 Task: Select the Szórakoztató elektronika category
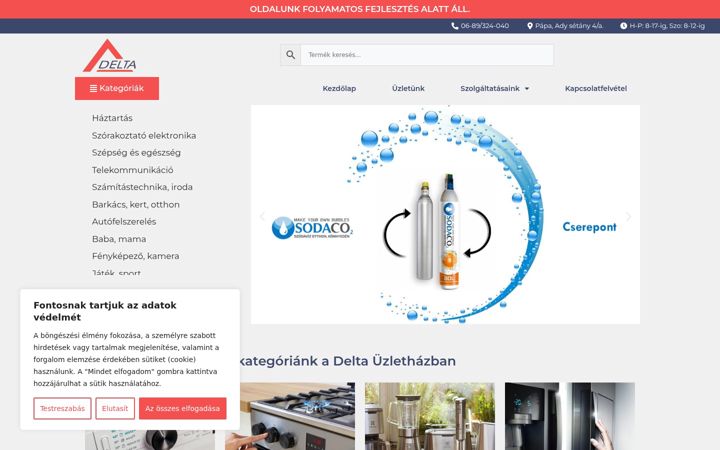(x=144, y=135)
